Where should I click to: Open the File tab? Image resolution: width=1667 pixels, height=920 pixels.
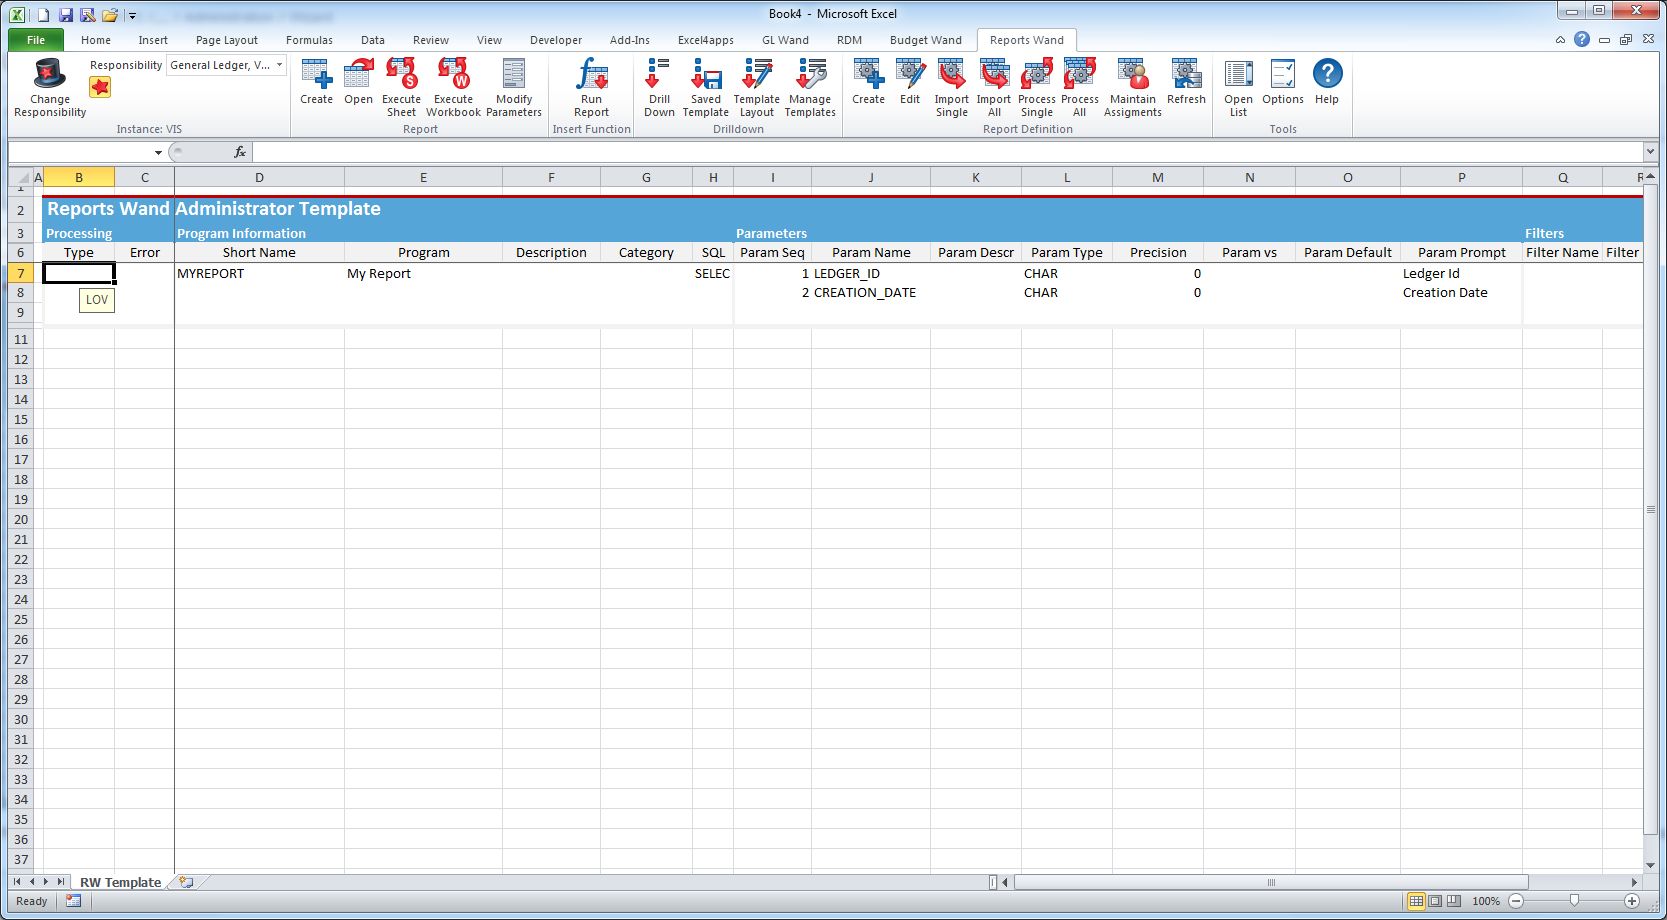[x=36, y=40]
